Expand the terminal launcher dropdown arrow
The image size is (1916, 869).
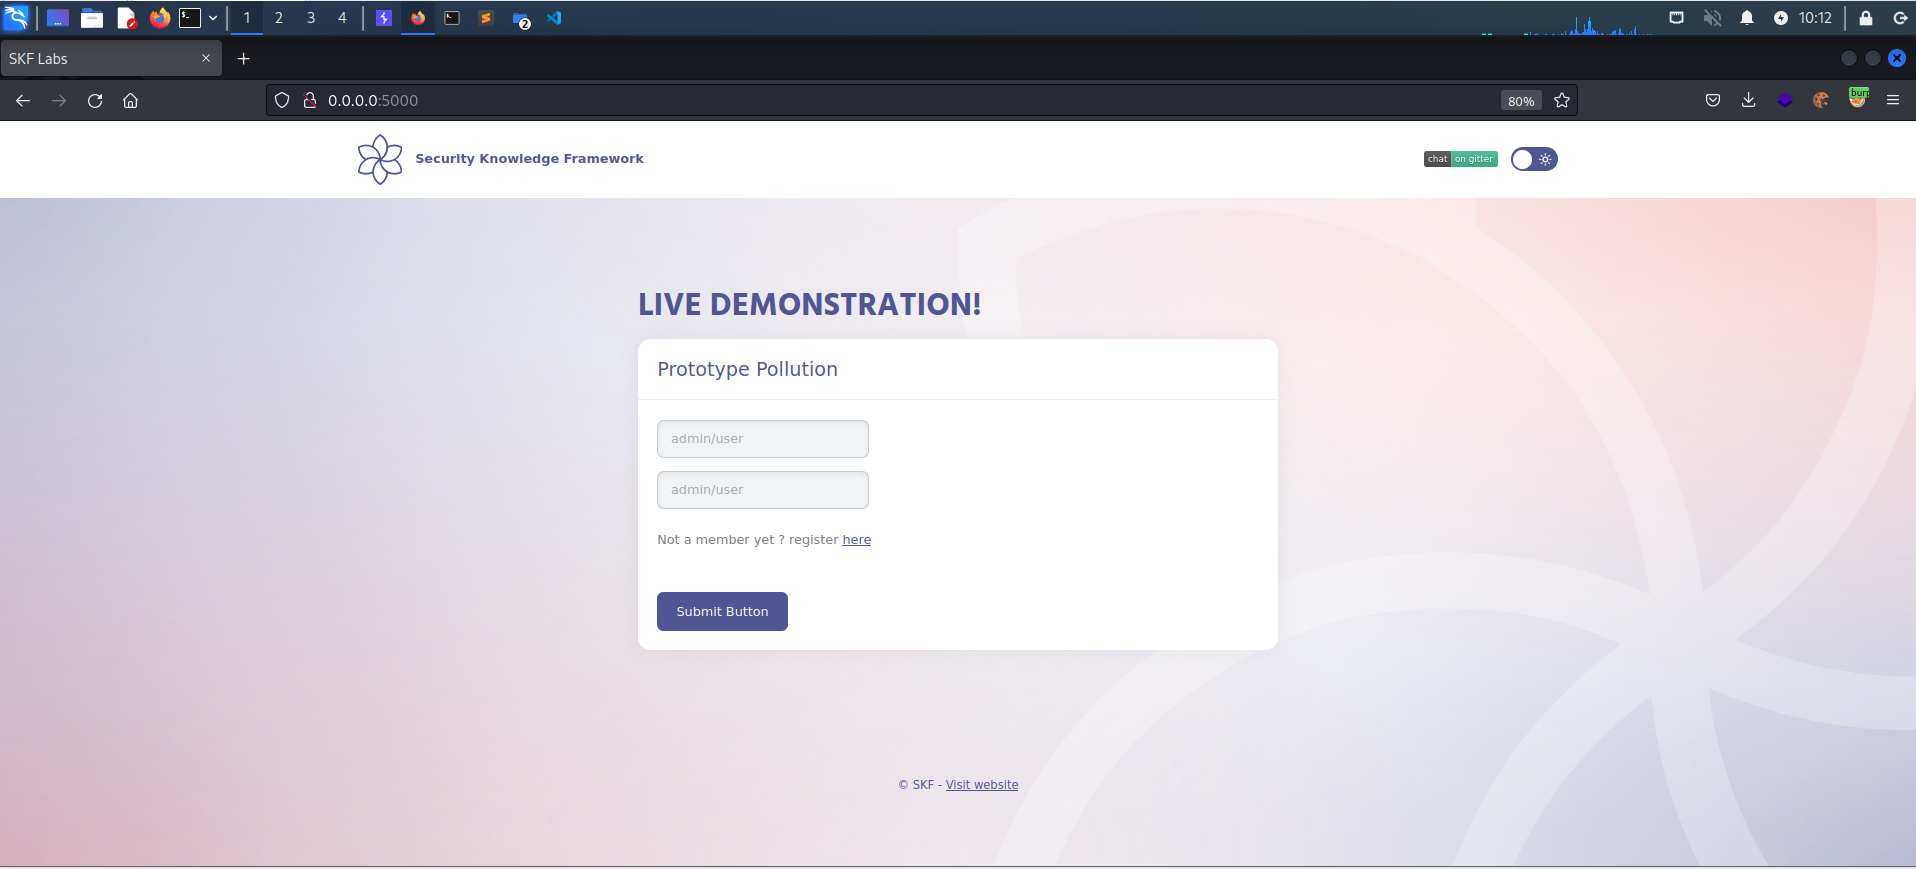click(x=213, y=18)
